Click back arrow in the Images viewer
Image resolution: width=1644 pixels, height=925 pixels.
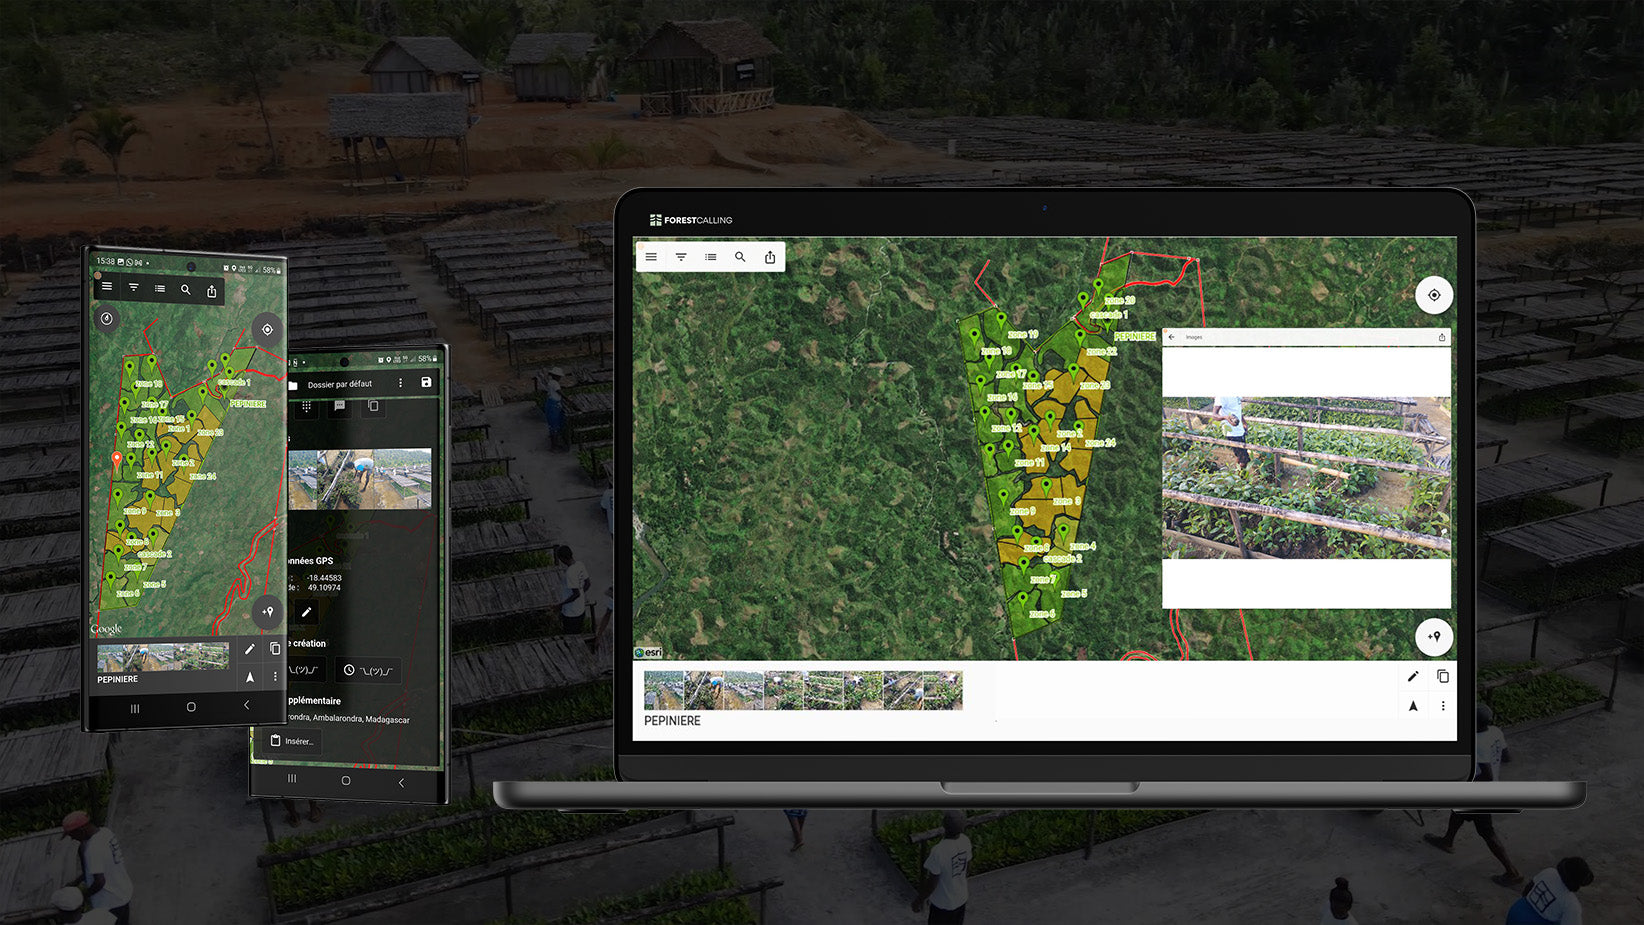[1172, 337]
